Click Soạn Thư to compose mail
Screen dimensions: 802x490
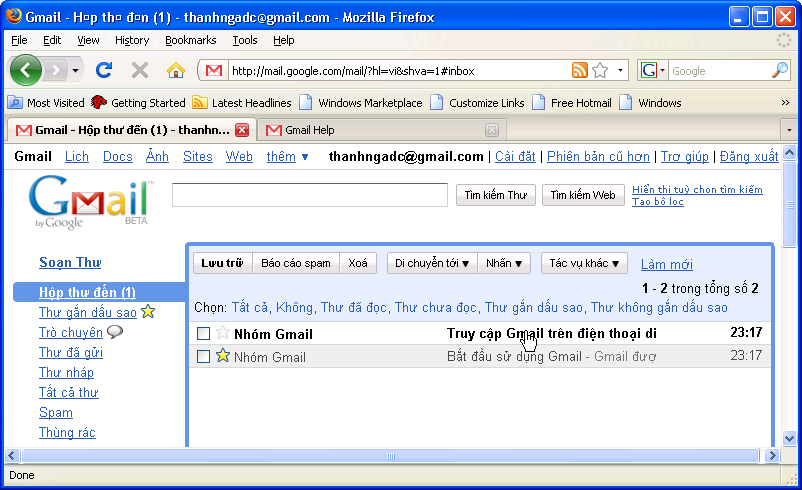[70, 262]
